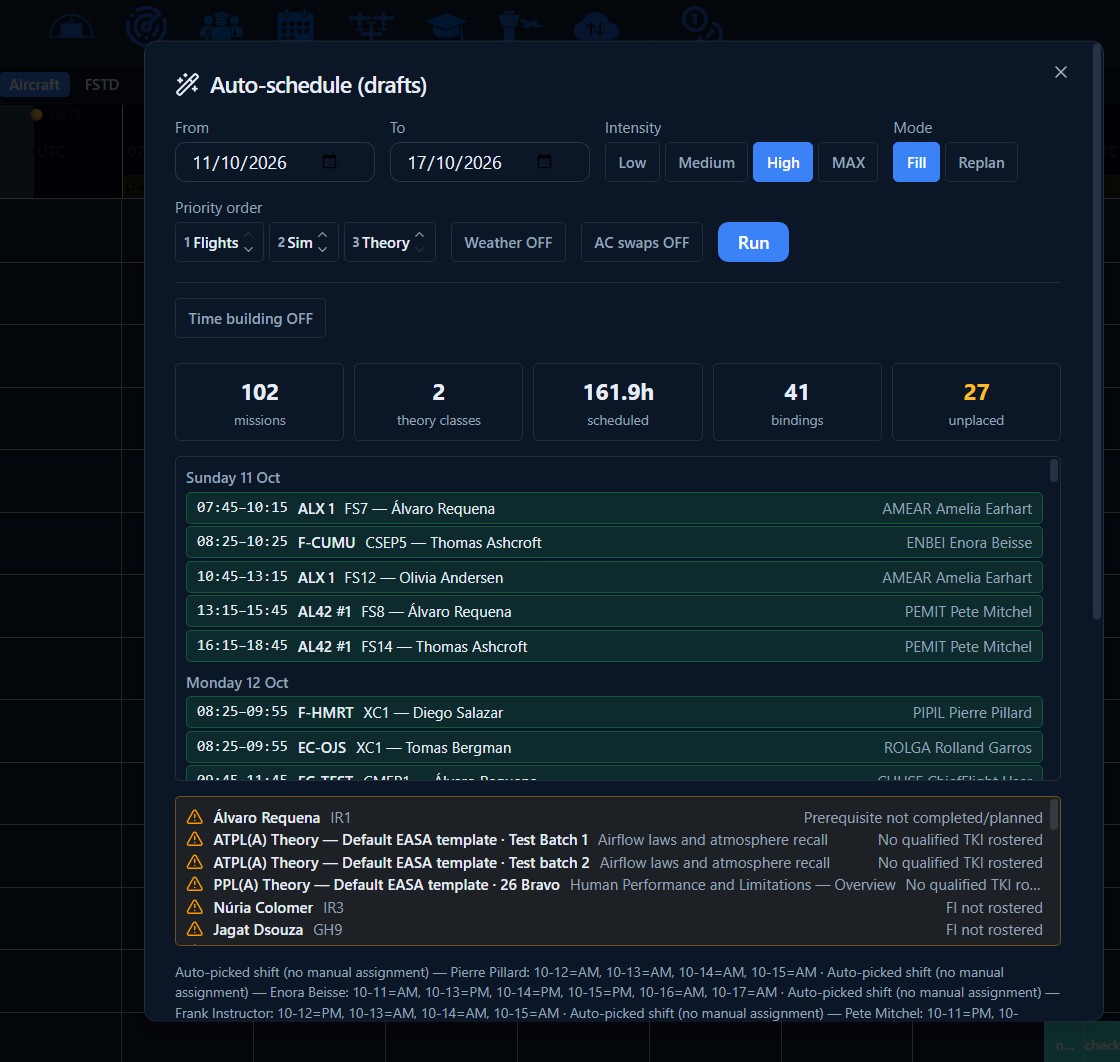Select the 3 Theory priority chip
Viewport: 1120px width, 1062px height.
(390, 242)
